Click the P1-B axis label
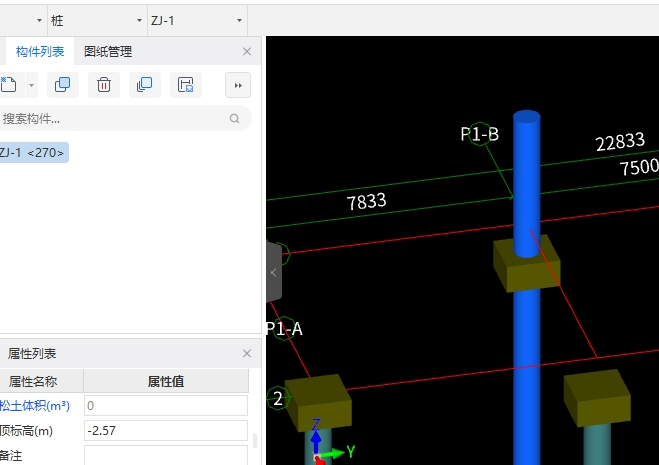659x465 pixels. pos(479,134)
